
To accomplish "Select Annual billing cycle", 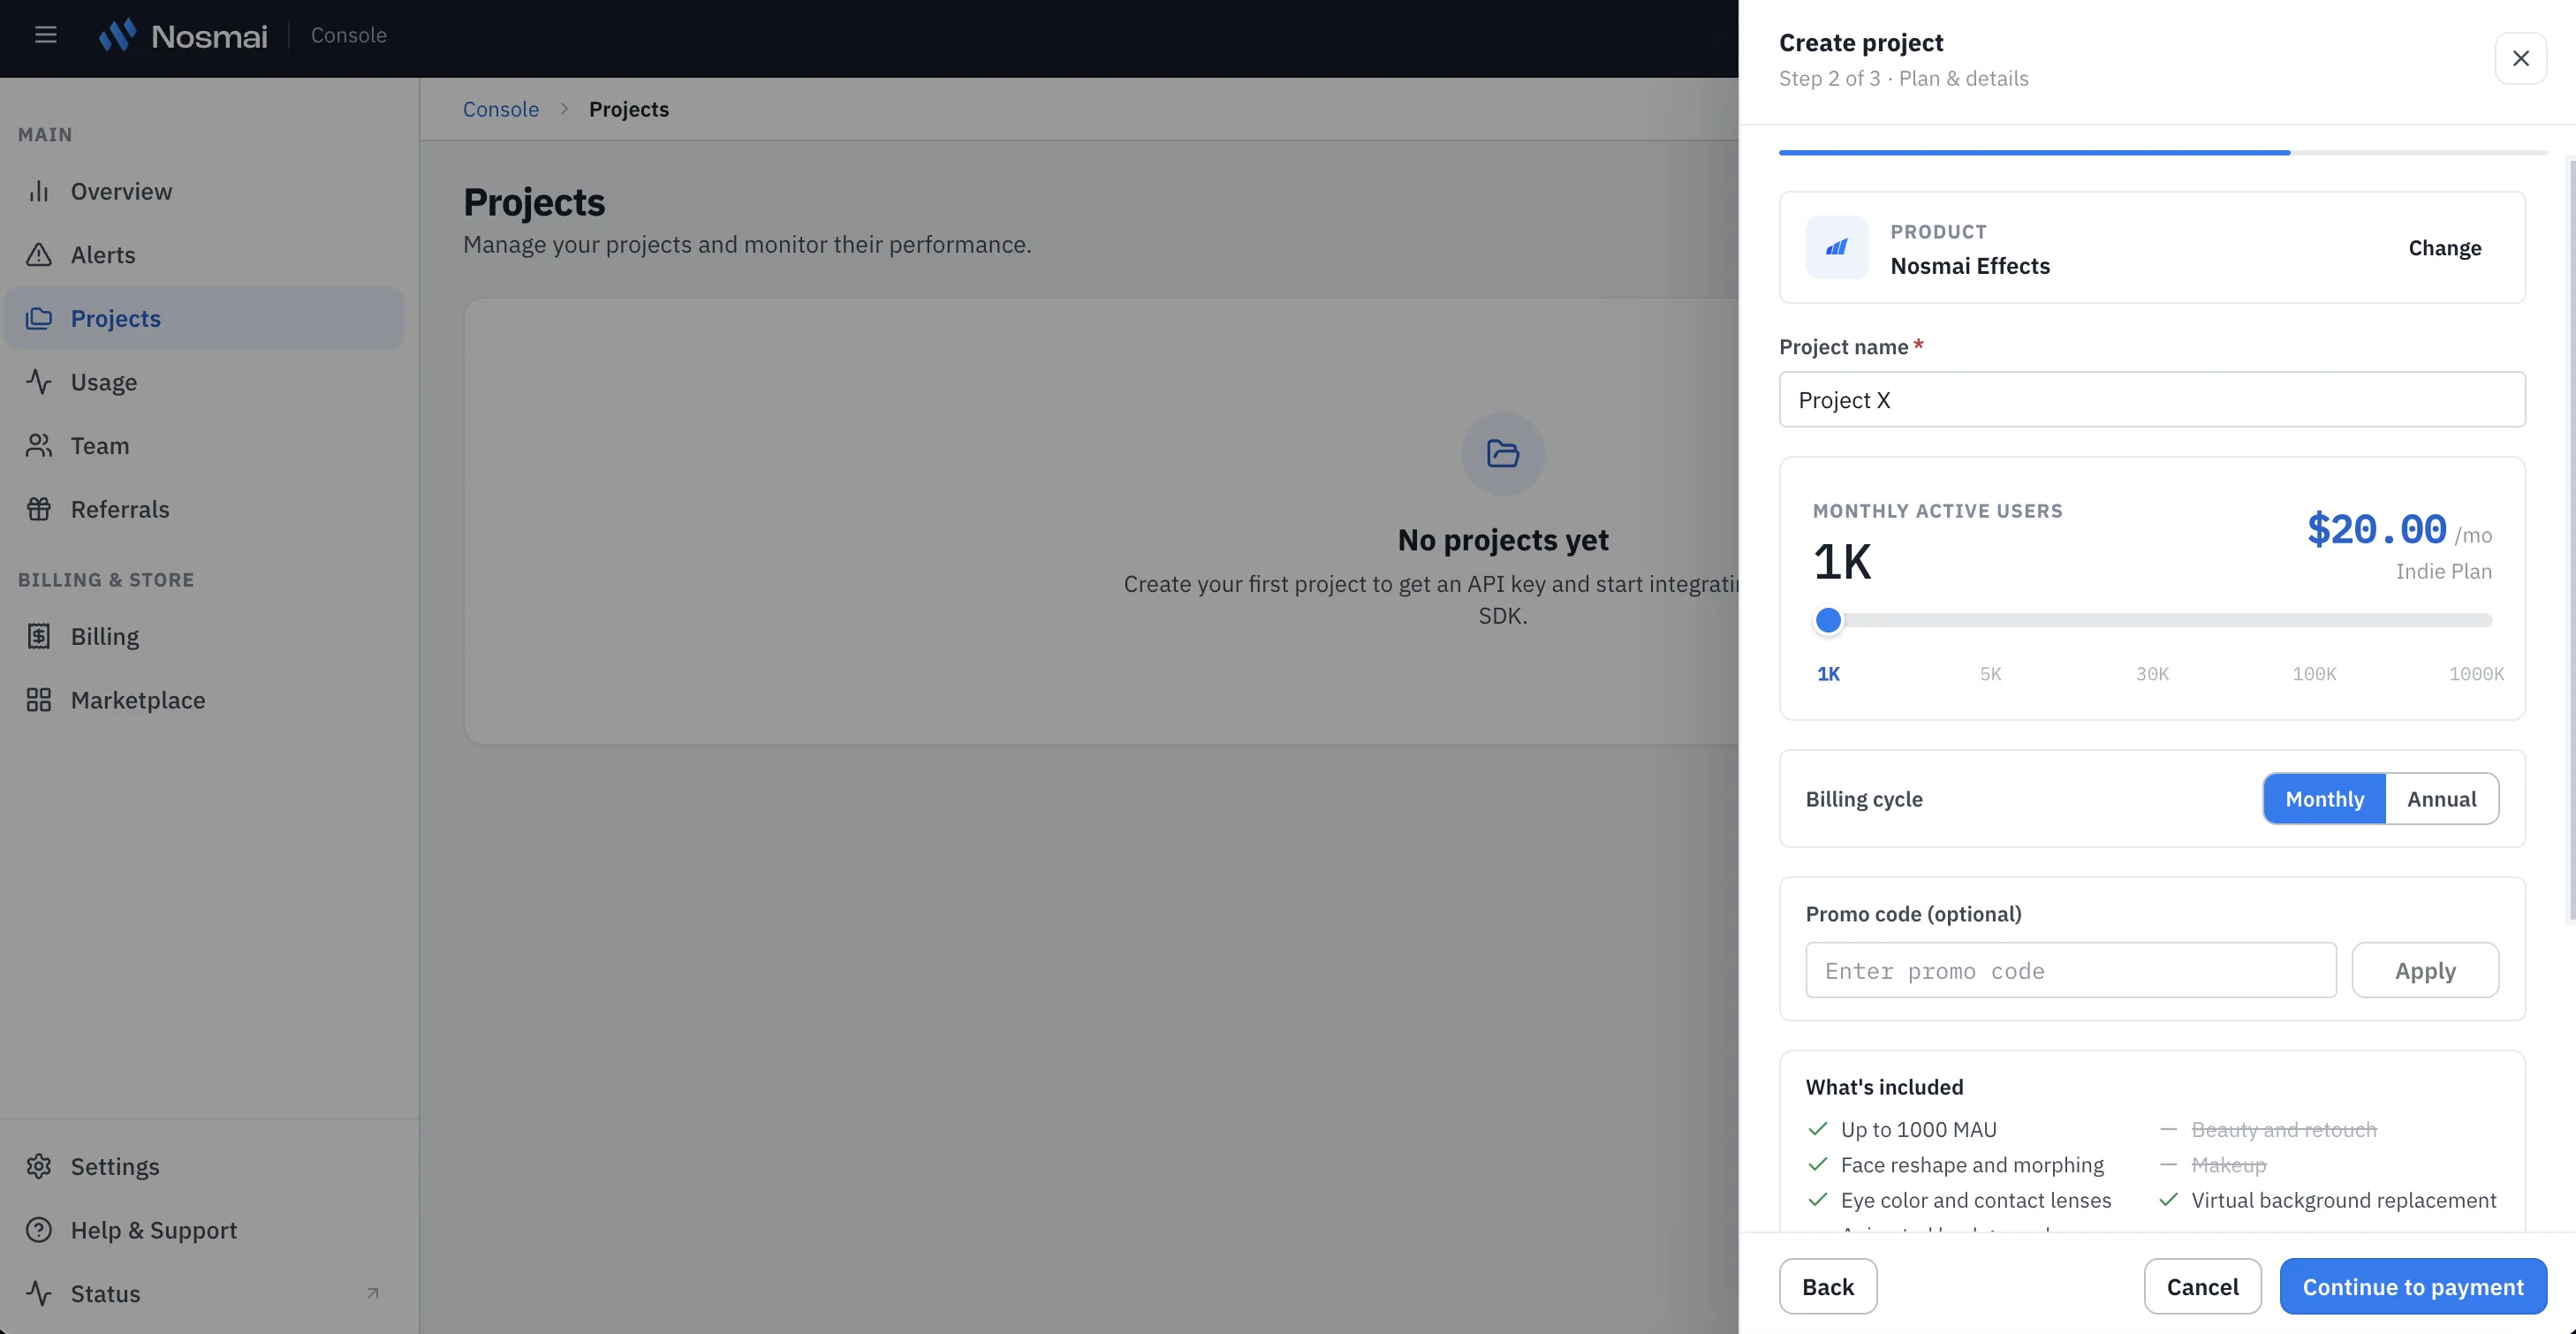I will click(2441, 798).
